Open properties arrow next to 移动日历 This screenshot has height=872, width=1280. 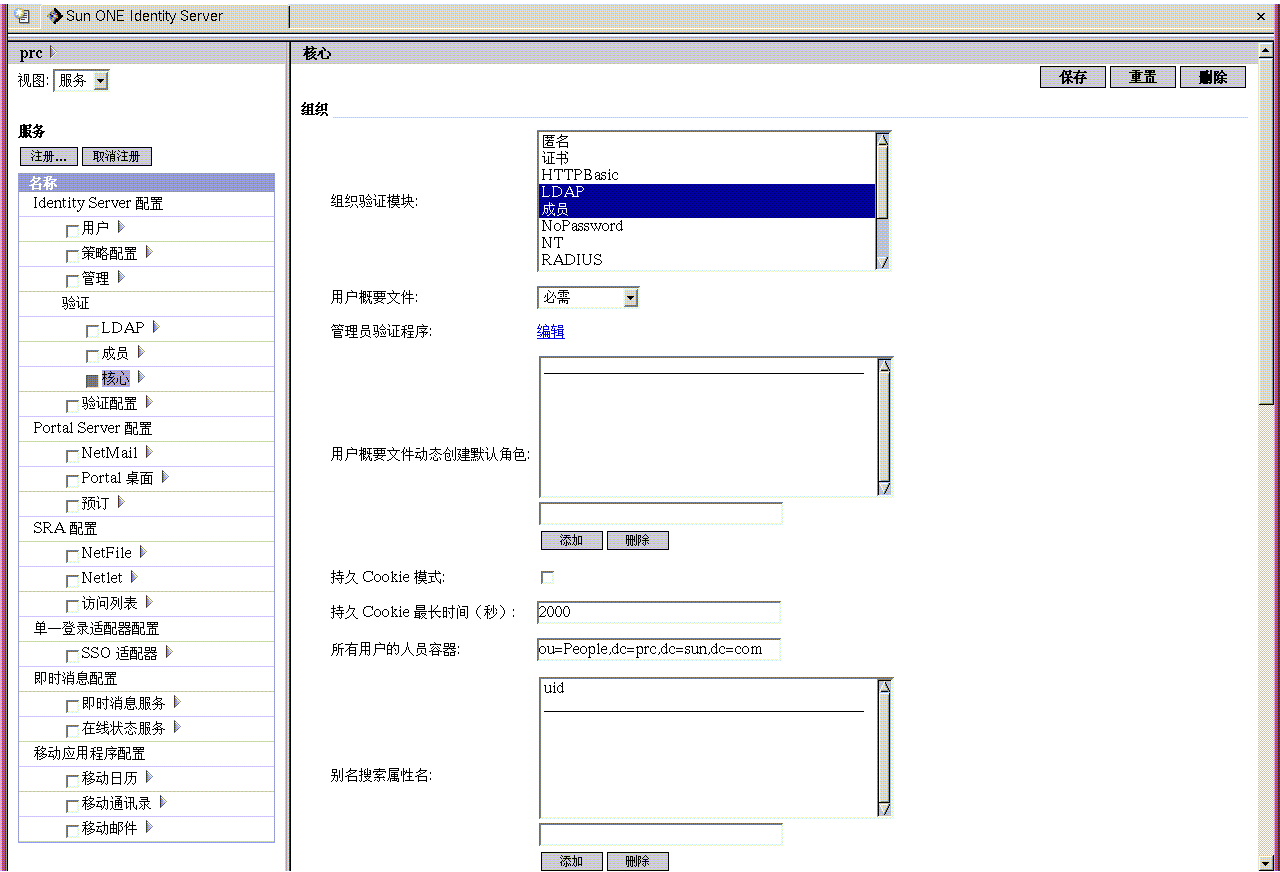[x=149, y=777]
